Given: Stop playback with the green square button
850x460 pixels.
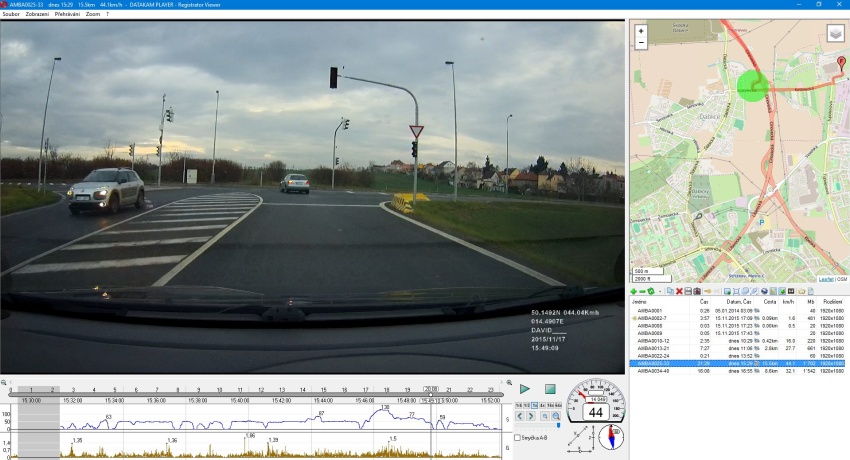Looking at the screenshot, I should tap(550, 389).
